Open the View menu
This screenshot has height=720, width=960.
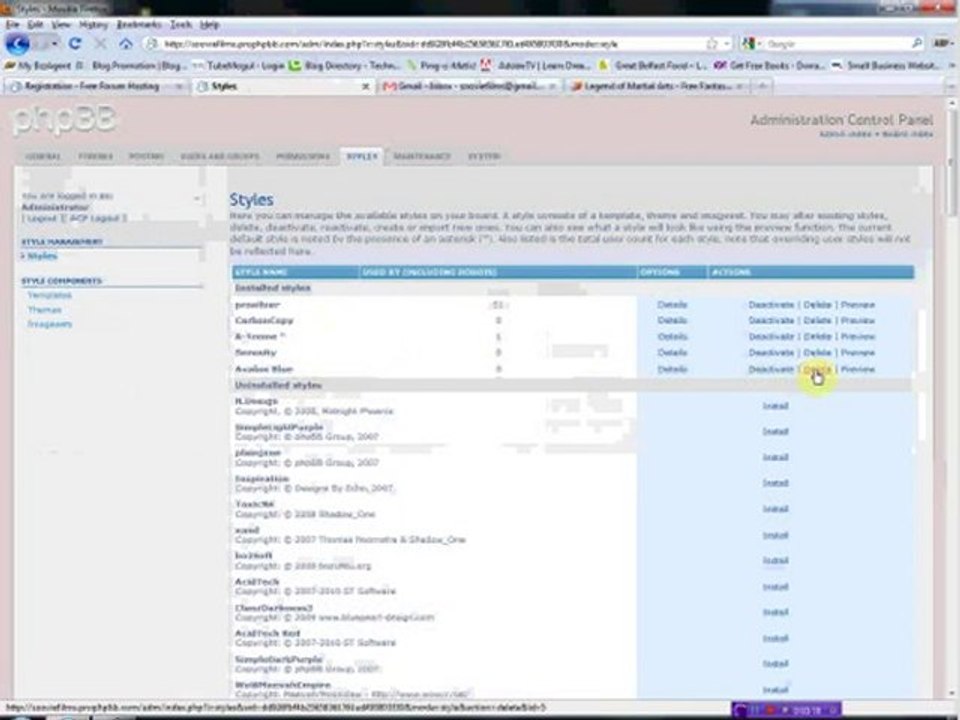tap(61, 24)
